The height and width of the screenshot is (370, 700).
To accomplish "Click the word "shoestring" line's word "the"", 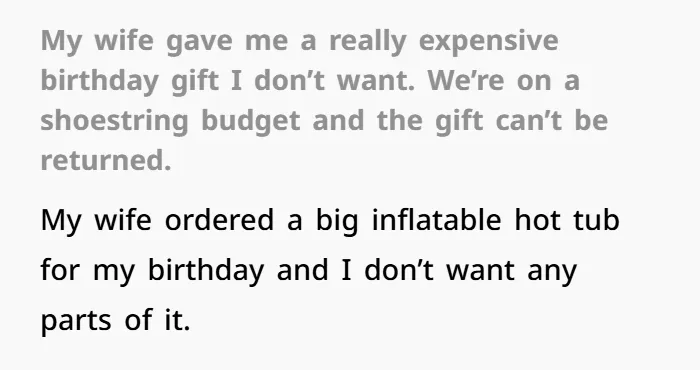I will click(400, 121).
